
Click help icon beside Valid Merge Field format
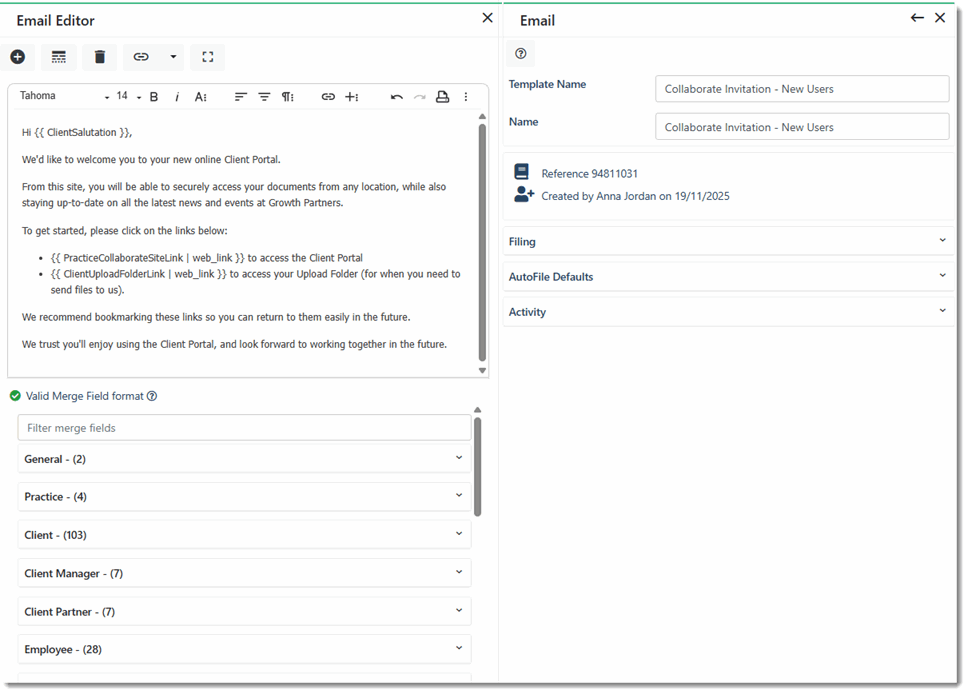152,396
